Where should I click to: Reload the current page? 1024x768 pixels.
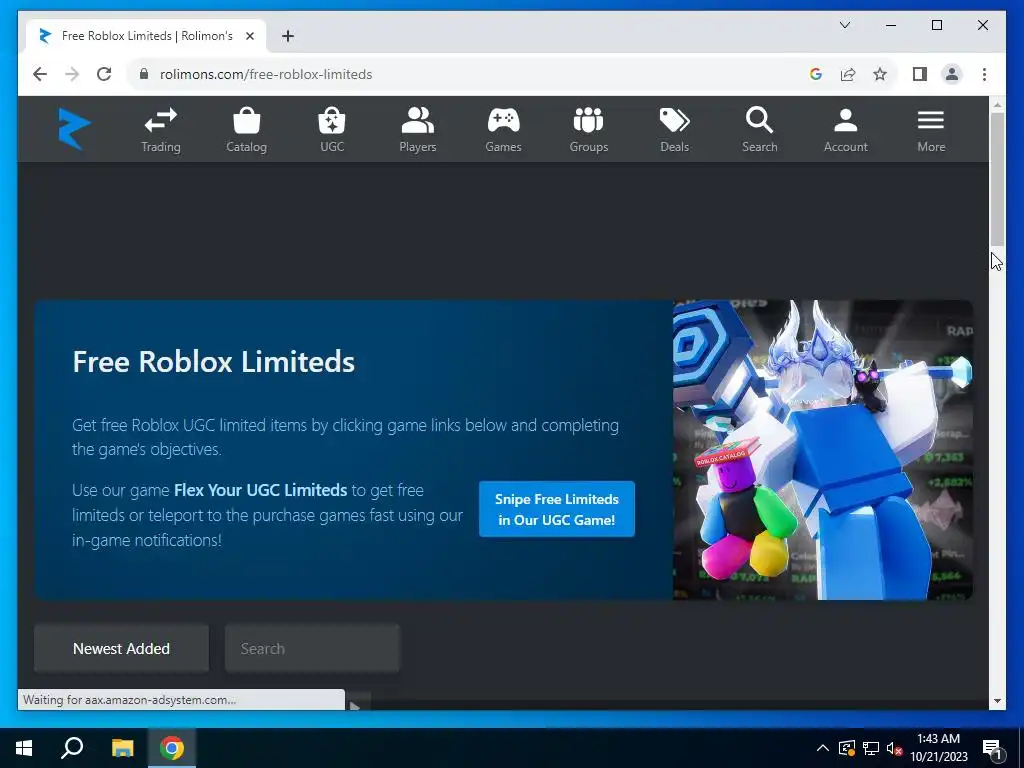(104, 74)
